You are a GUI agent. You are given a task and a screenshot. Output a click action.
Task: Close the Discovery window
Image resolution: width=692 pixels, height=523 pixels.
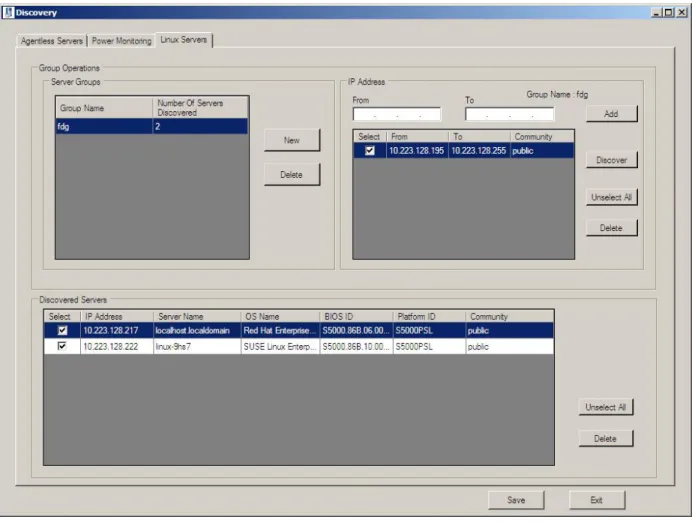pos(682,13)
